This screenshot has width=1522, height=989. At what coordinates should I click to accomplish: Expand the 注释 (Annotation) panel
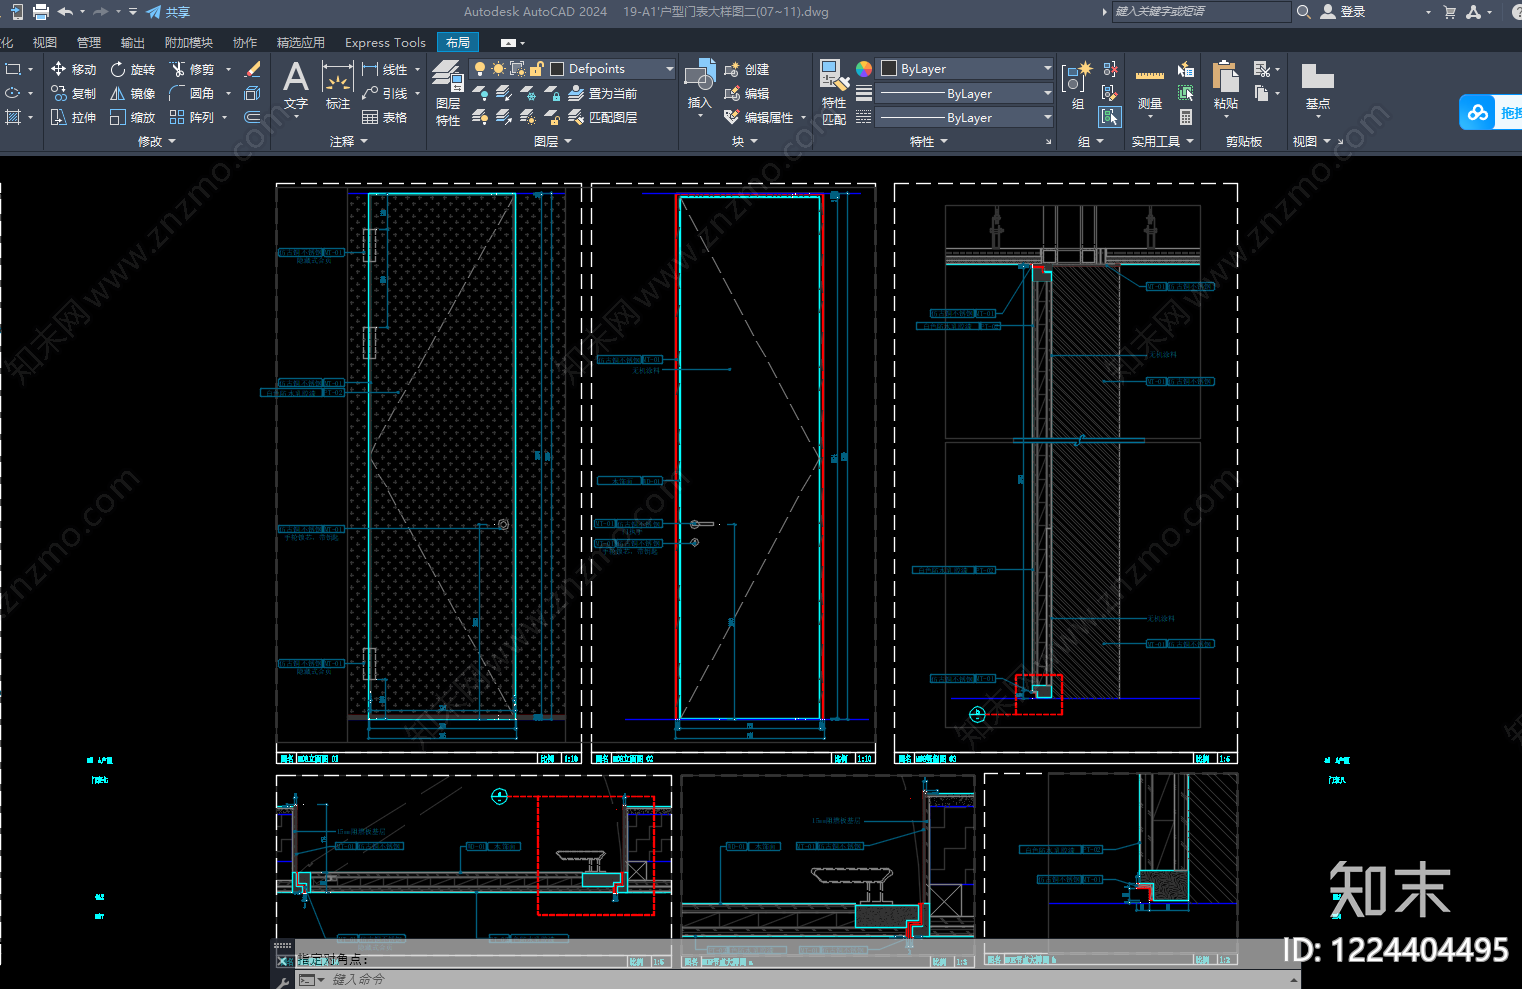point(349,142)
